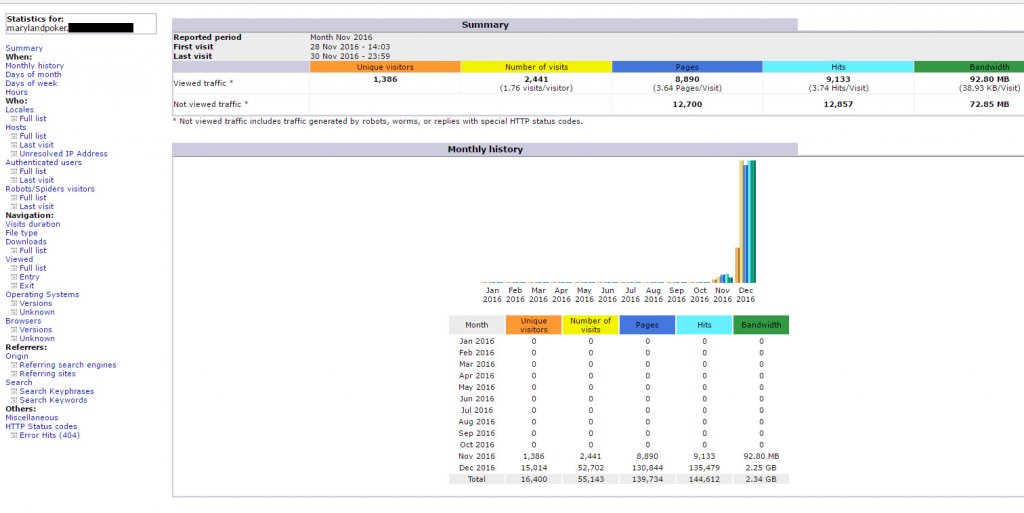Select the 52,702 visits cell for Dec 2016
This screenshot has width=1024, height=513.
590,468
